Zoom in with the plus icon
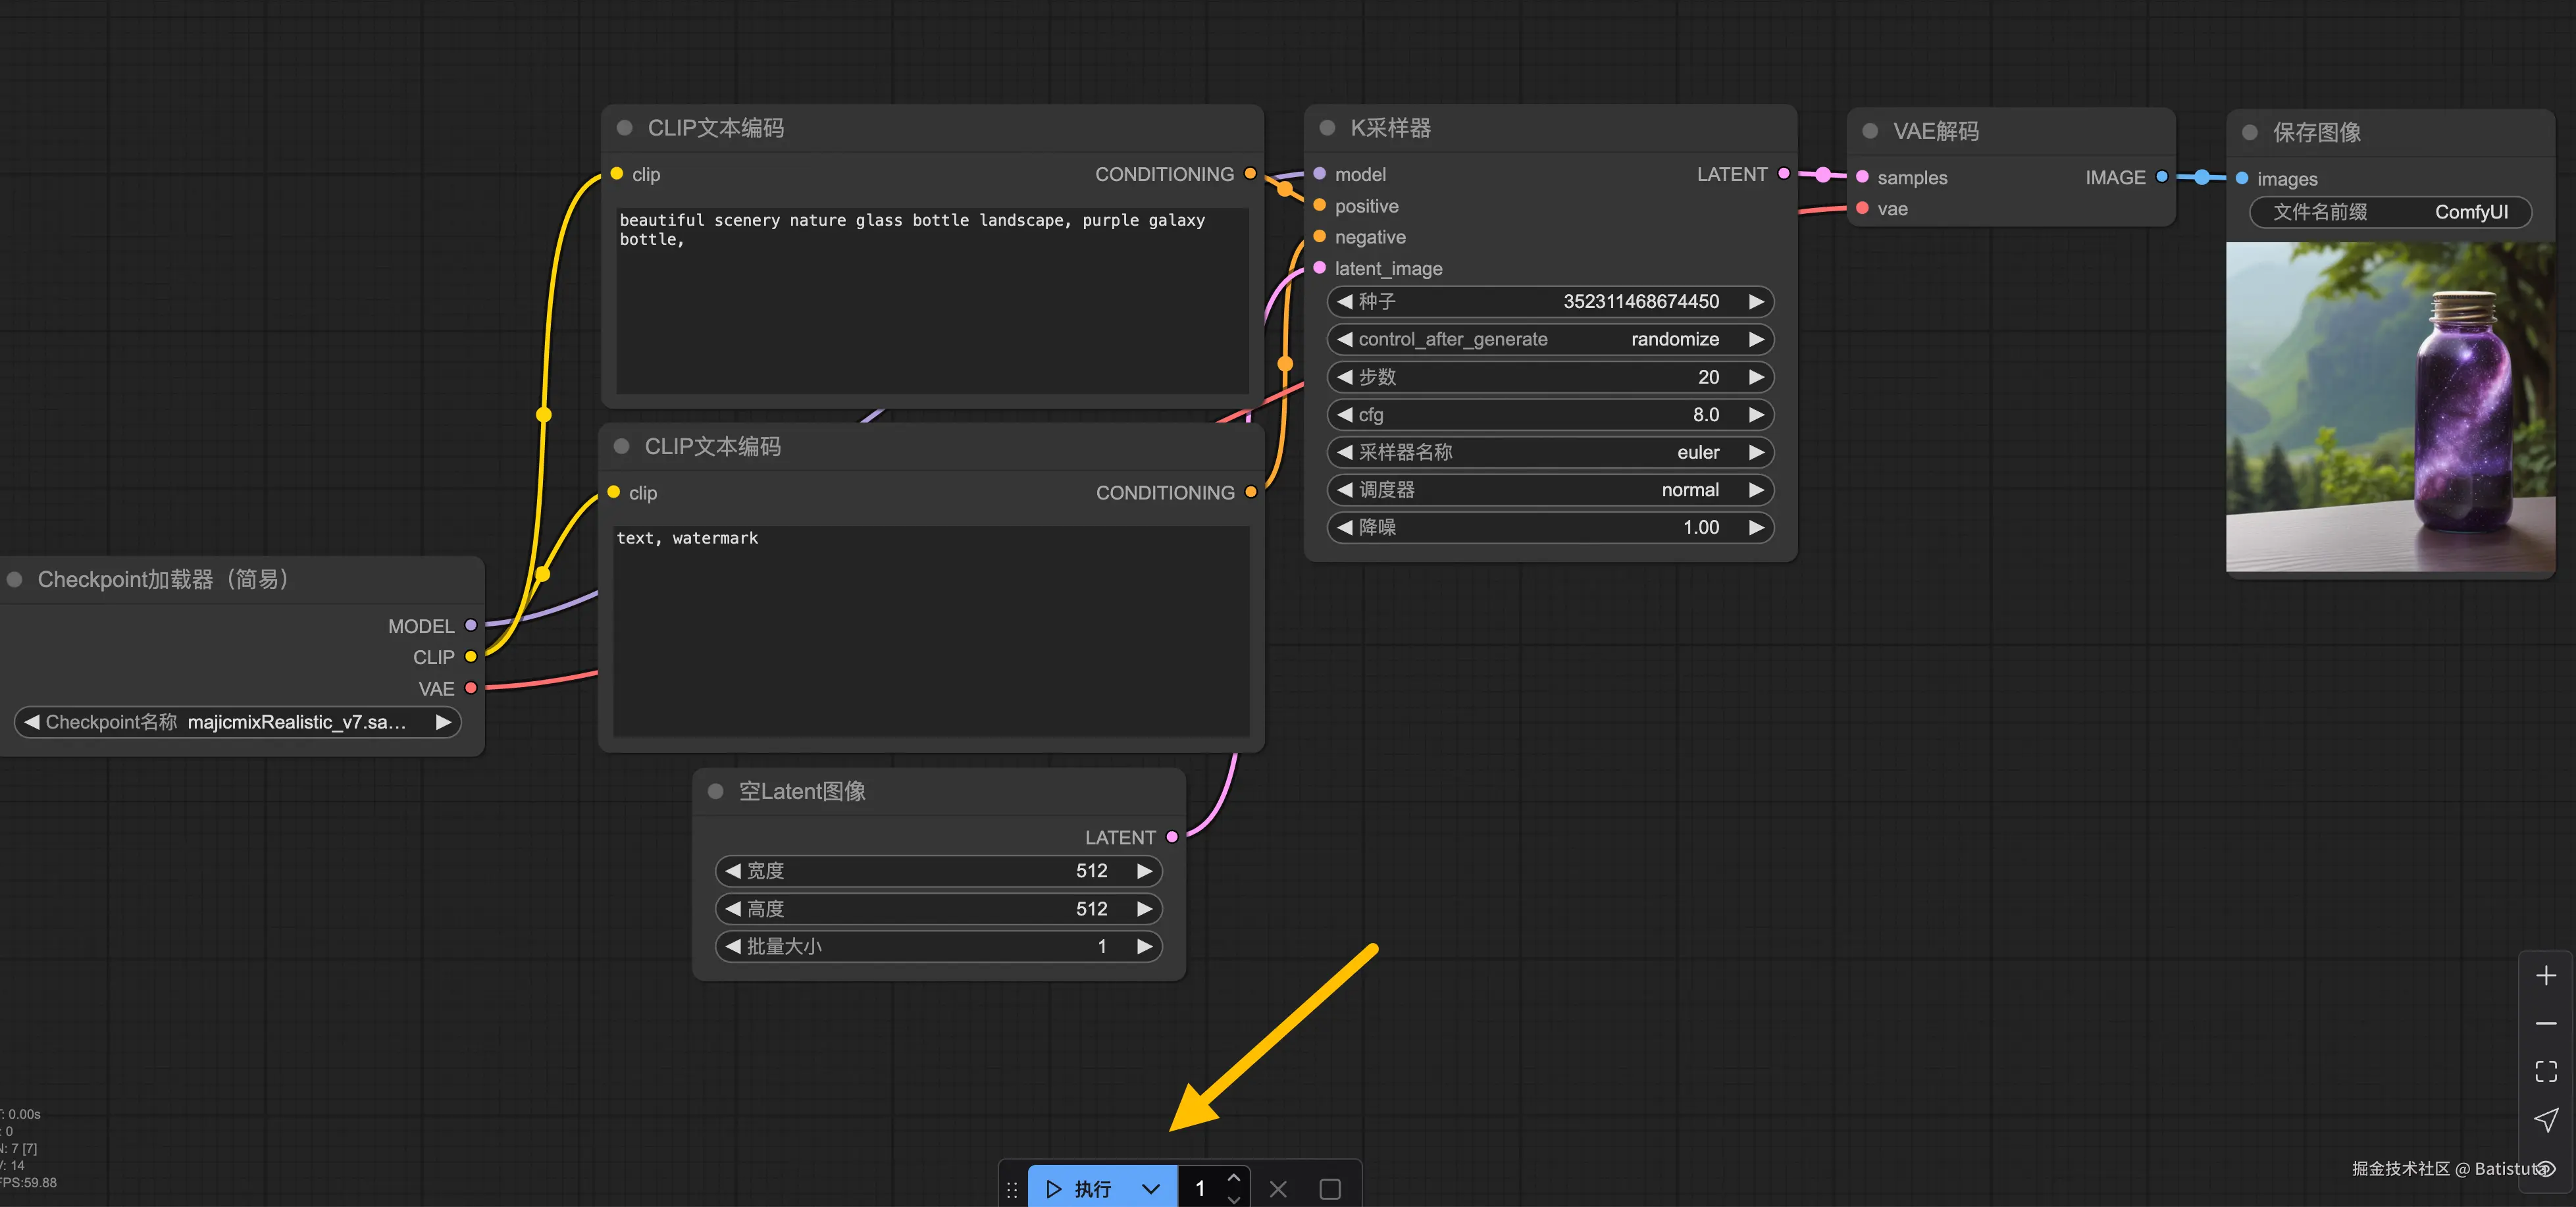The height and width of the screenshot is (1207, 2576). (x=2545, y=975)
